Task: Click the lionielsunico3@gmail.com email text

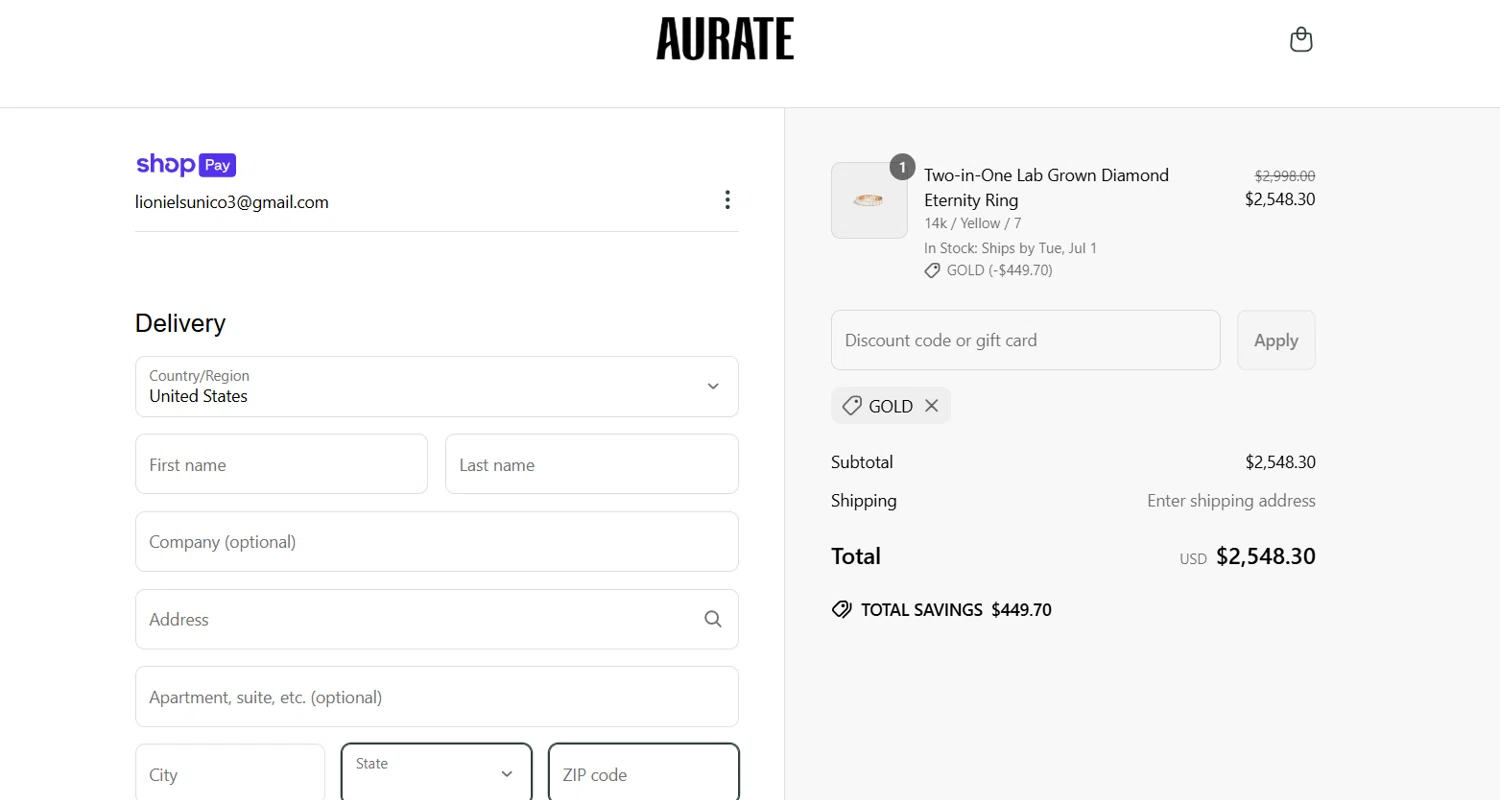Action: click(x=232, y=202)
